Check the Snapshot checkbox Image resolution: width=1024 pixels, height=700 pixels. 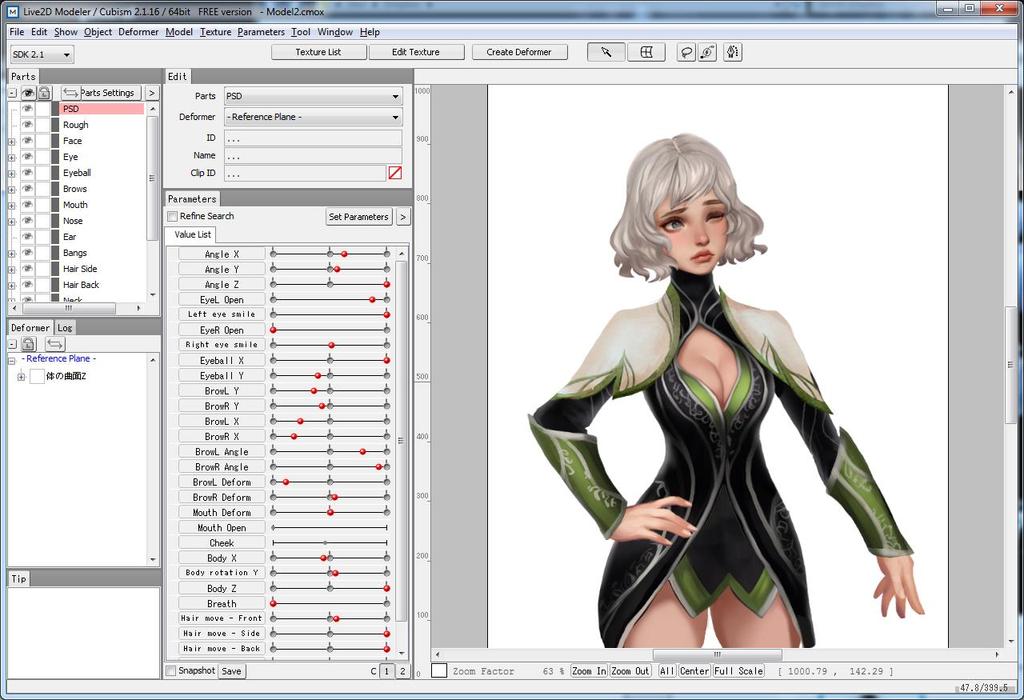pos(171,671)
